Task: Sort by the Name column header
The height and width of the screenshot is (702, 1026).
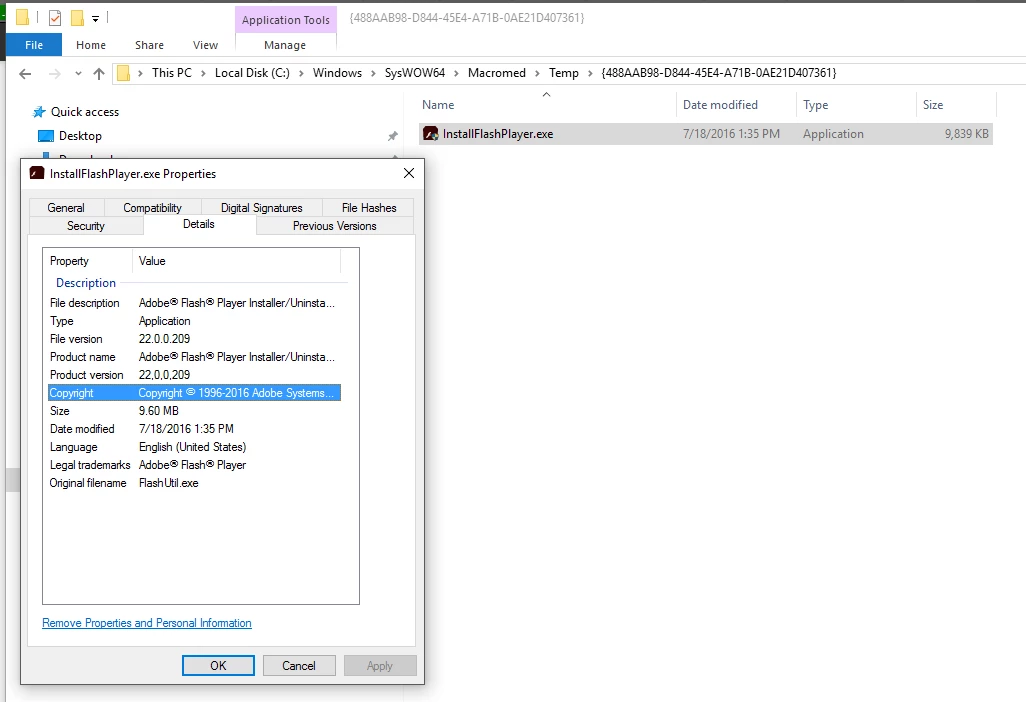Action: coord(438,105)
